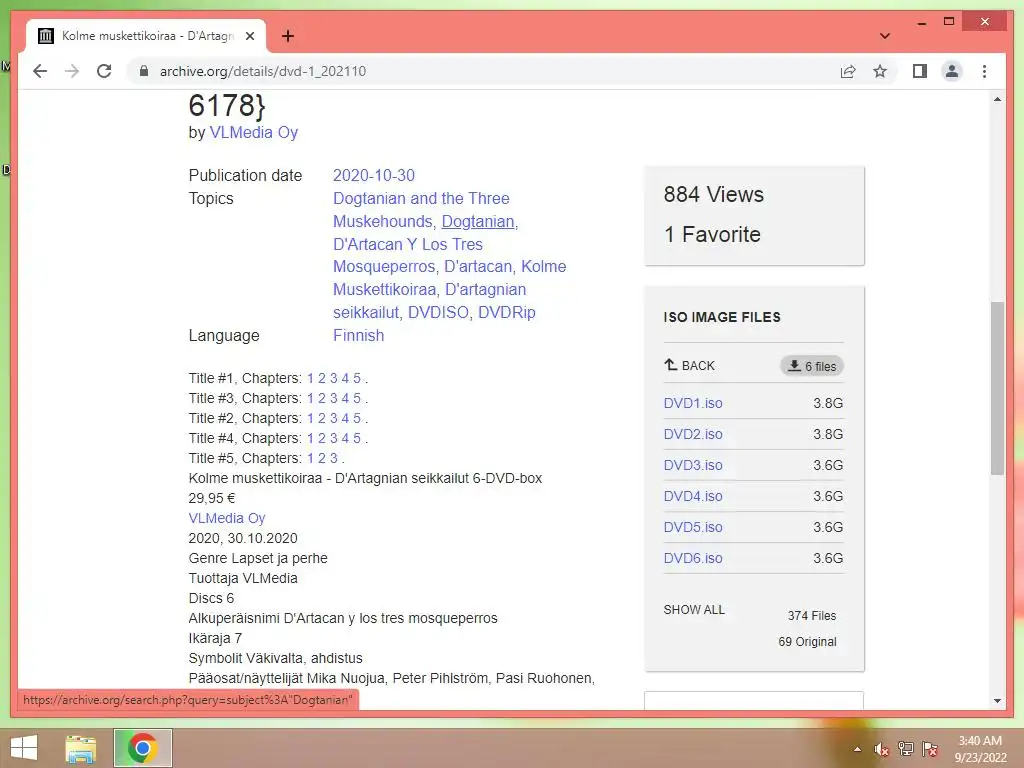The height and width of the screenshot is (768, 1024).
Task: Click the scrollbar up arrow
Action: click(997, 99)
